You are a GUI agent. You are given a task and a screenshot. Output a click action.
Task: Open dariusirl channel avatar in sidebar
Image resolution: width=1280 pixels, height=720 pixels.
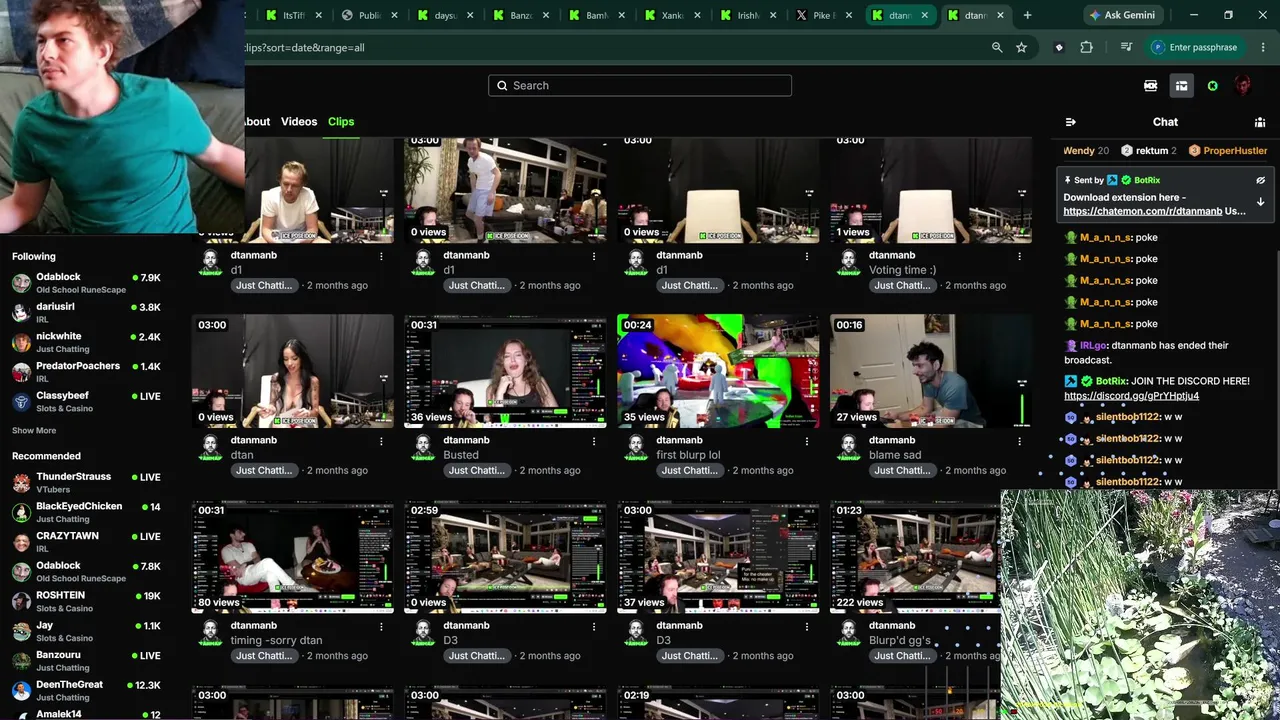click(x=21, y=312)
